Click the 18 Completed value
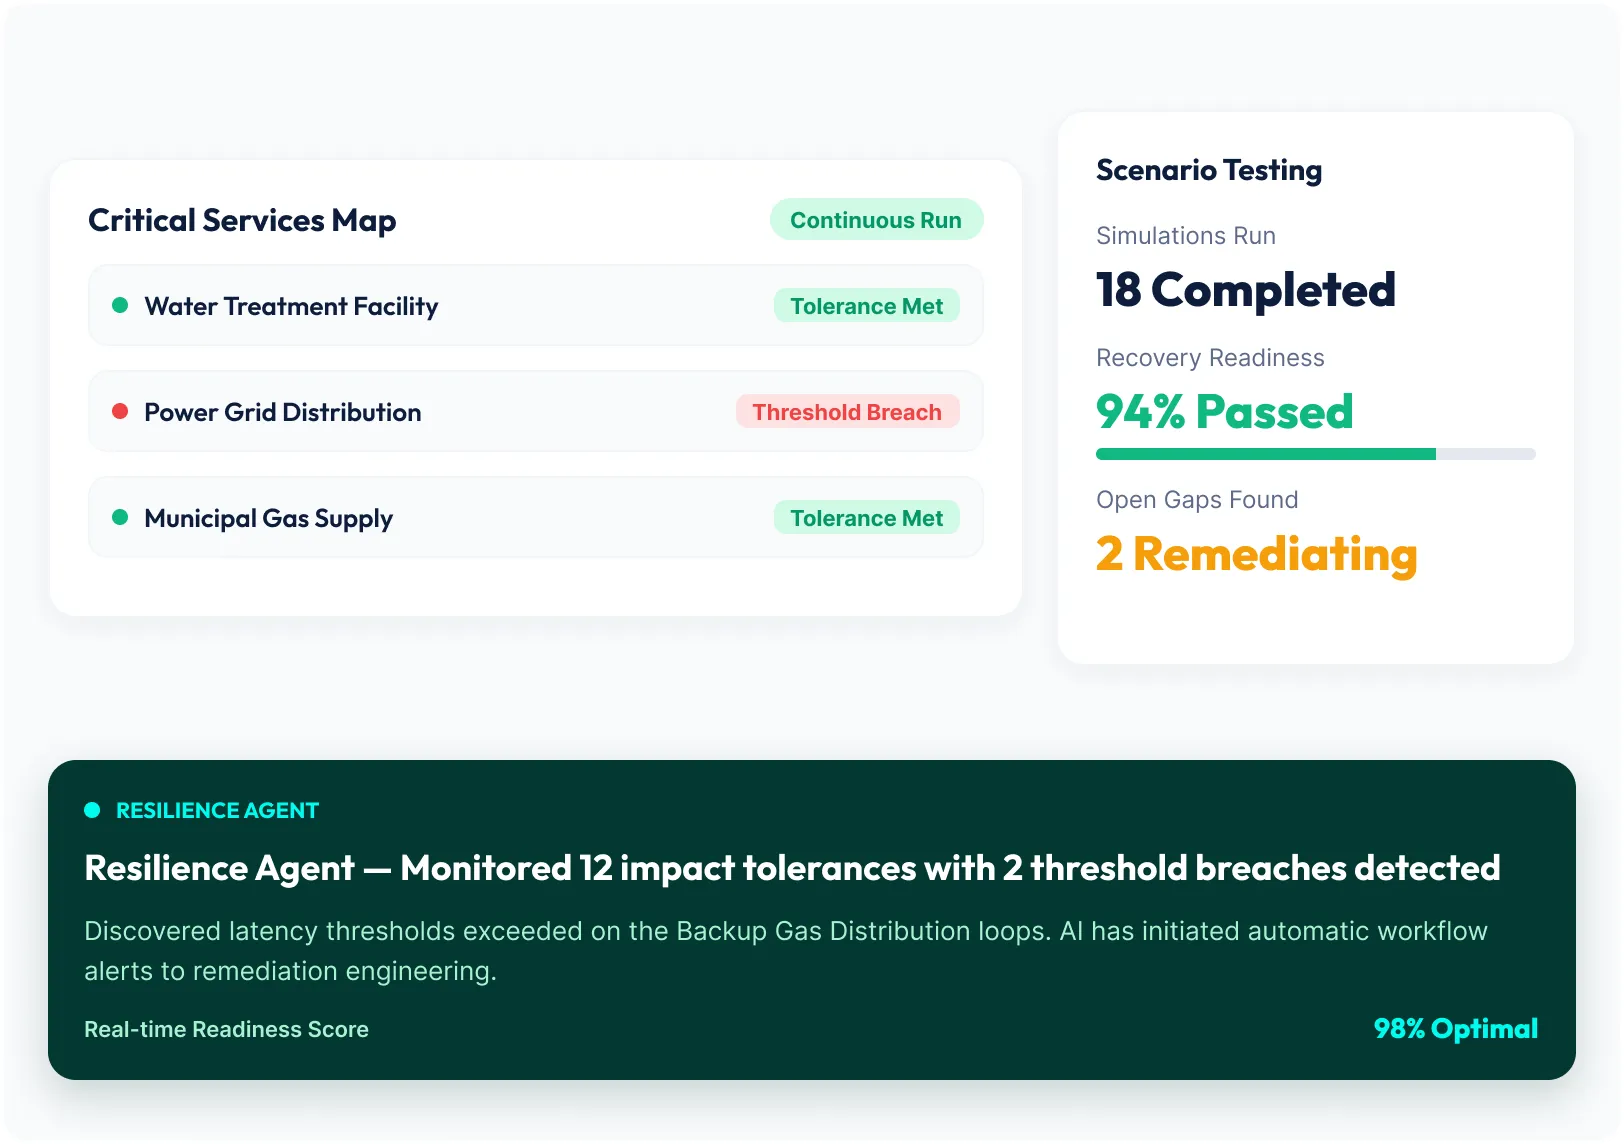 pos(1246,290)
